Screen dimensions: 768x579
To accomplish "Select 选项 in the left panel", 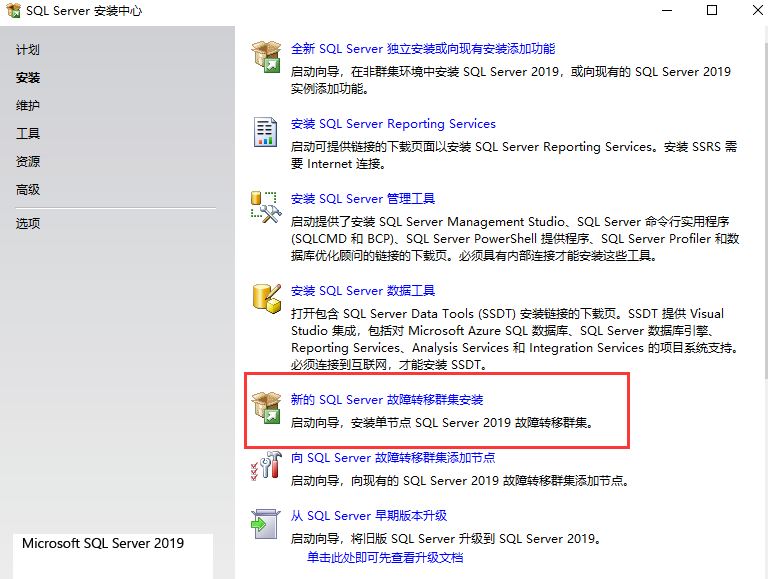I will click(28, 224).
